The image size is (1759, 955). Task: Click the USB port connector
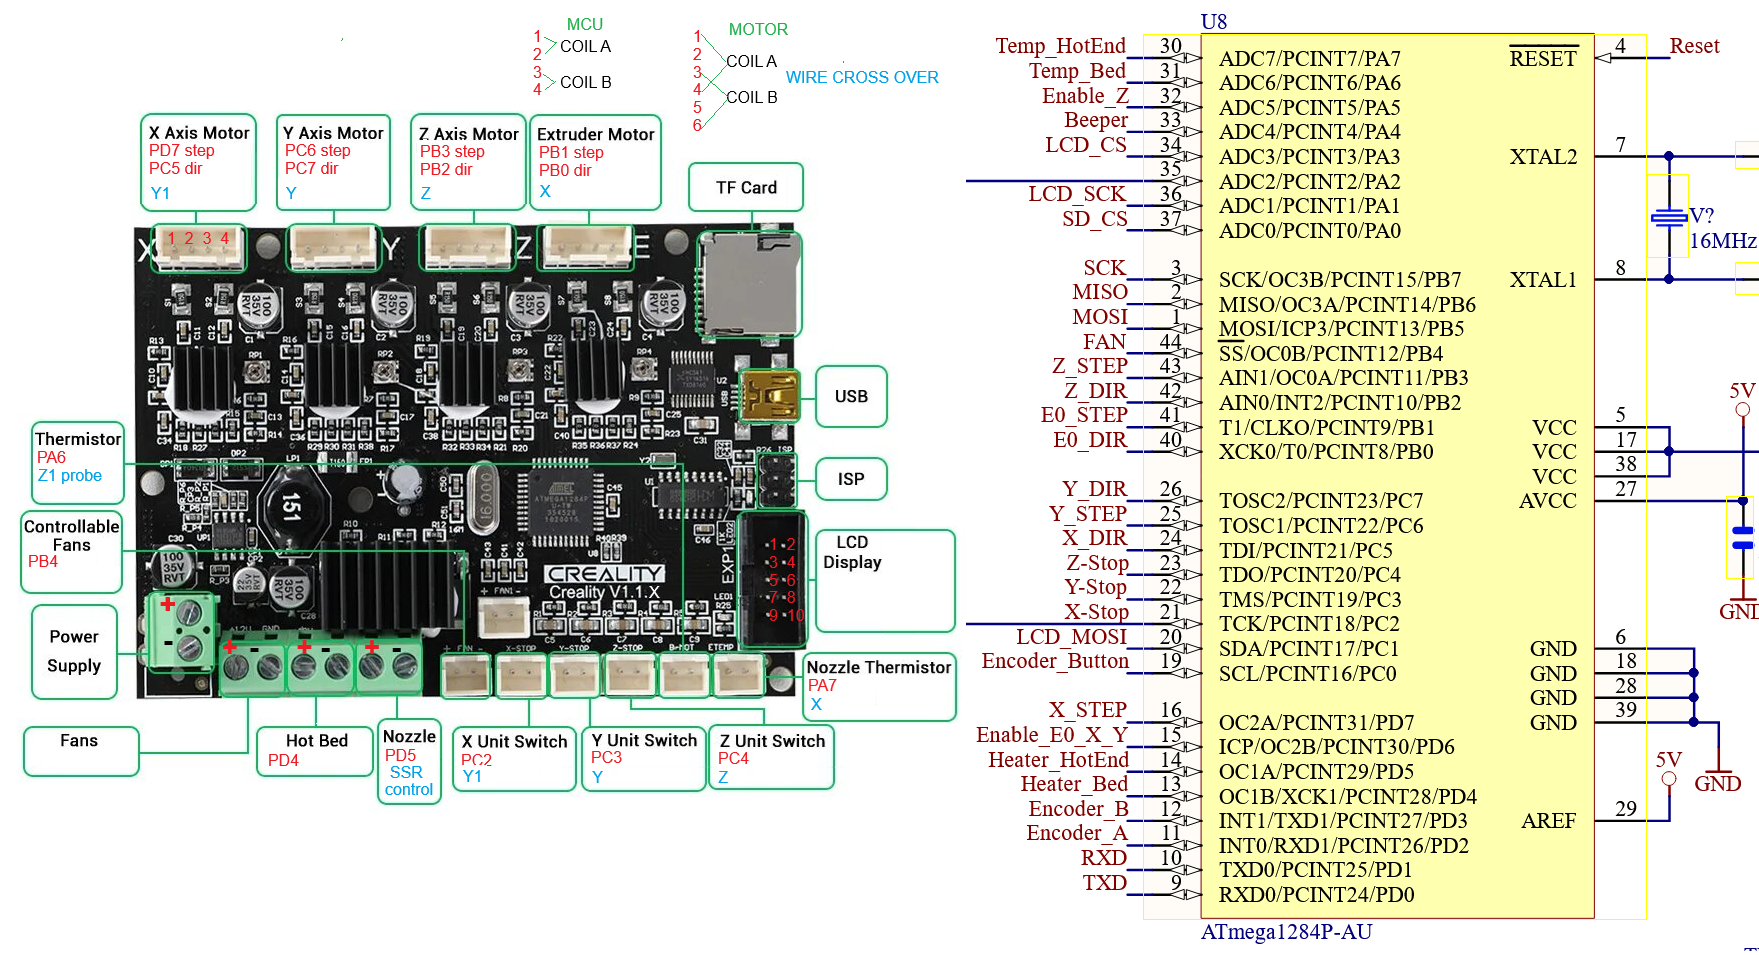click(770, 396)
